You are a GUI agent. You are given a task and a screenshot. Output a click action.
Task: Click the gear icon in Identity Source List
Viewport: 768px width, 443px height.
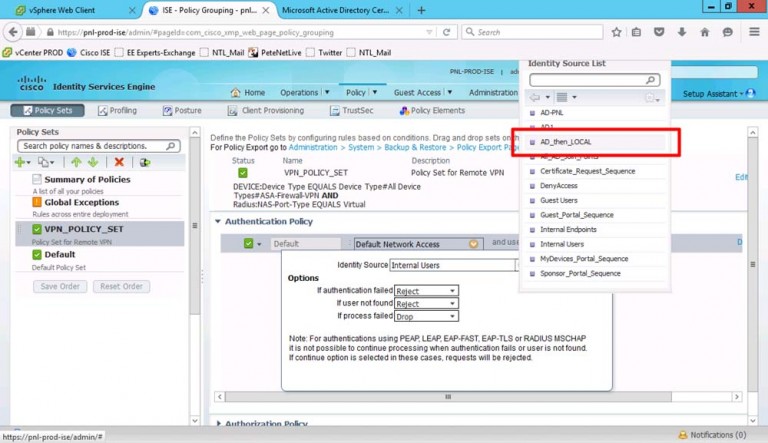650,98
